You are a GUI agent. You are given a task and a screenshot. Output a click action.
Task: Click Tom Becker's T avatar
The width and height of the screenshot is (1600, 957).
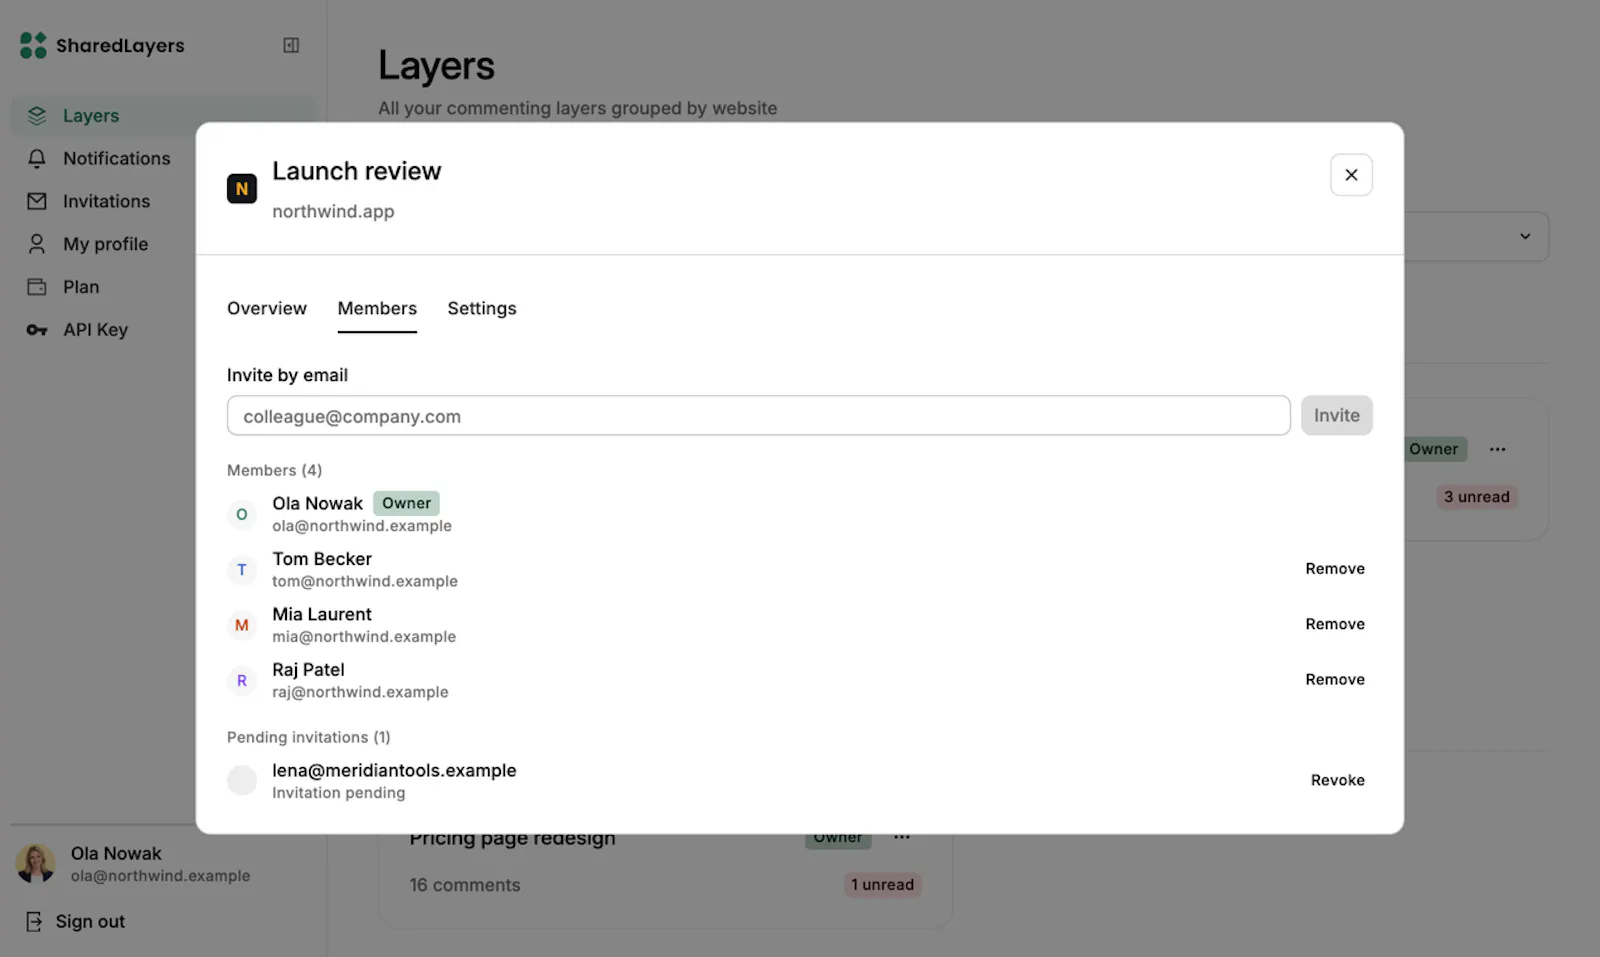242,570
